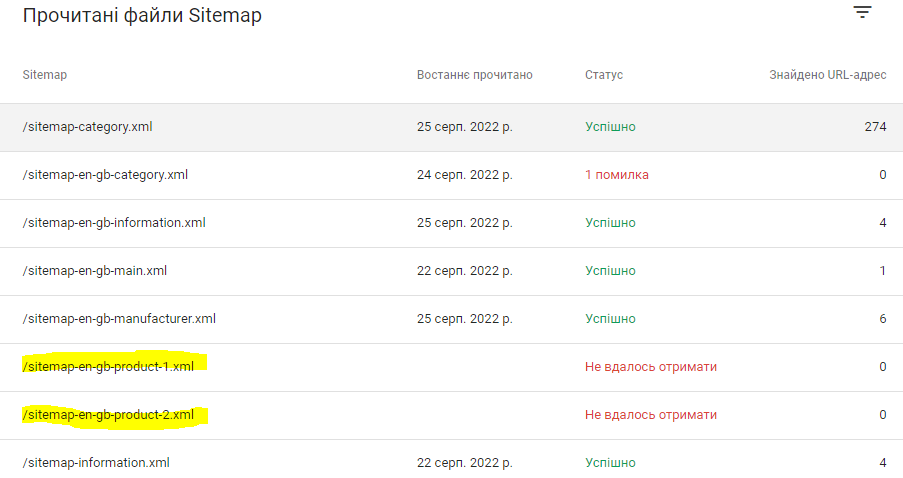
Task: Select the /sitemap-en-gb-main.xml row
Action: click(452, 271)
